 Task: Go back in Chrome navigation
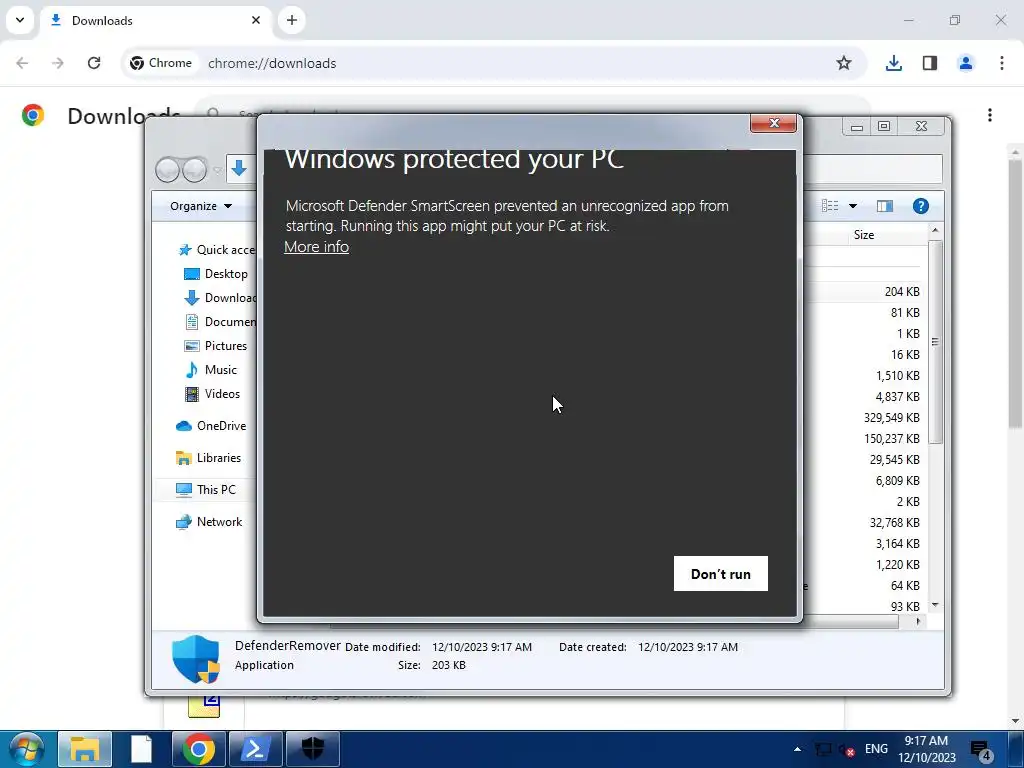point(22,63)
